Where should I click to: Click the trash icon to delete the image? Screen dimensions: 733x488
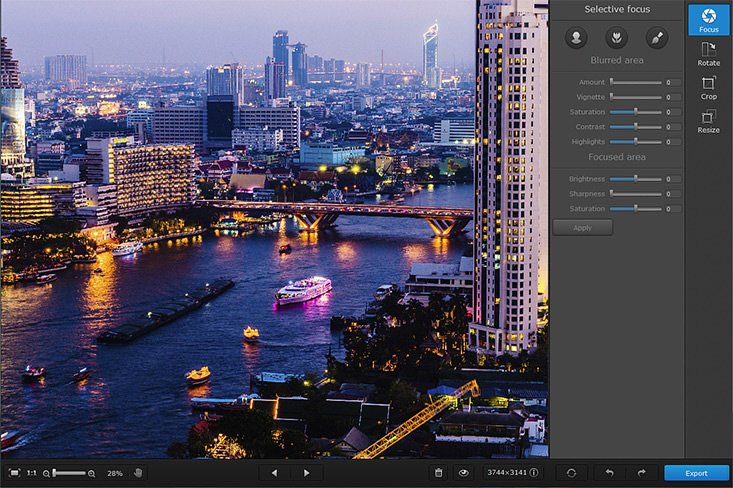438,473
